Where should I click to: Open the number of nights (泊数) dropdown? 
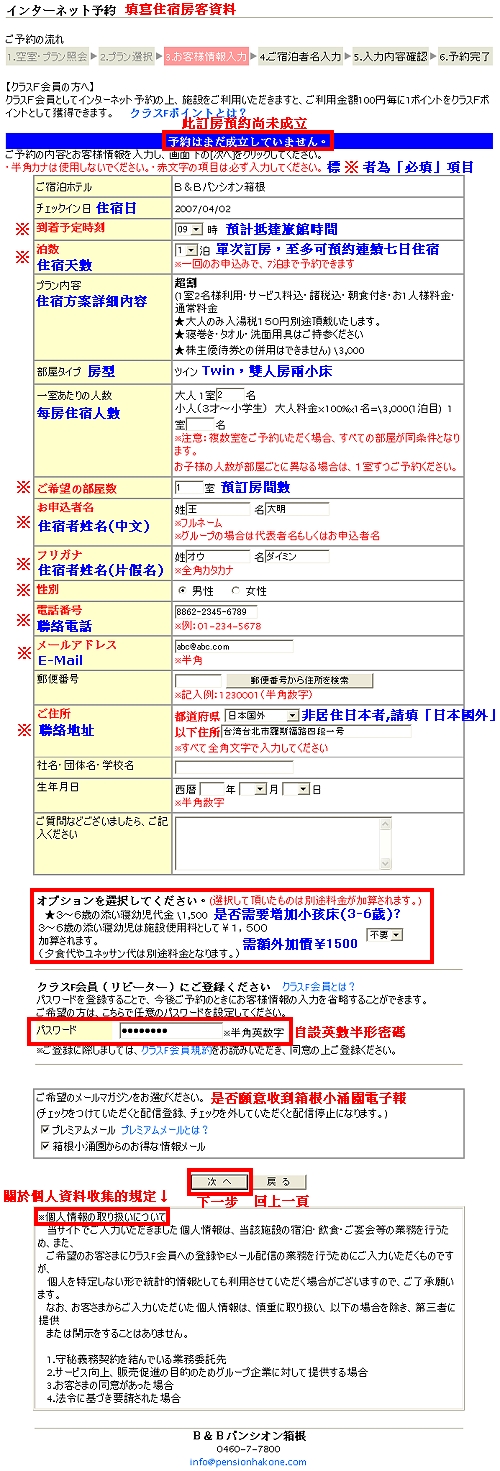[x=185, y=250]
